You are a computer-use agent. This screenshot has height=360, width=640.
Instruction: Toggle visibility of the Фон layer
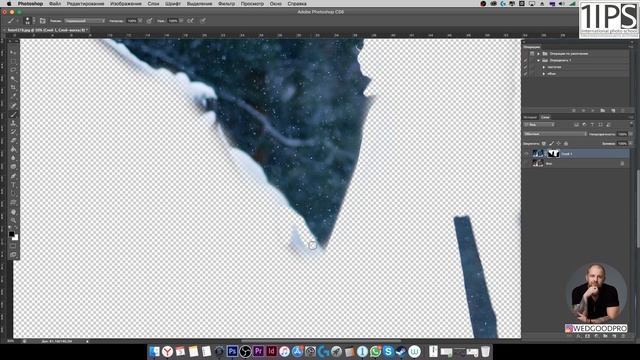pos(526,163)
